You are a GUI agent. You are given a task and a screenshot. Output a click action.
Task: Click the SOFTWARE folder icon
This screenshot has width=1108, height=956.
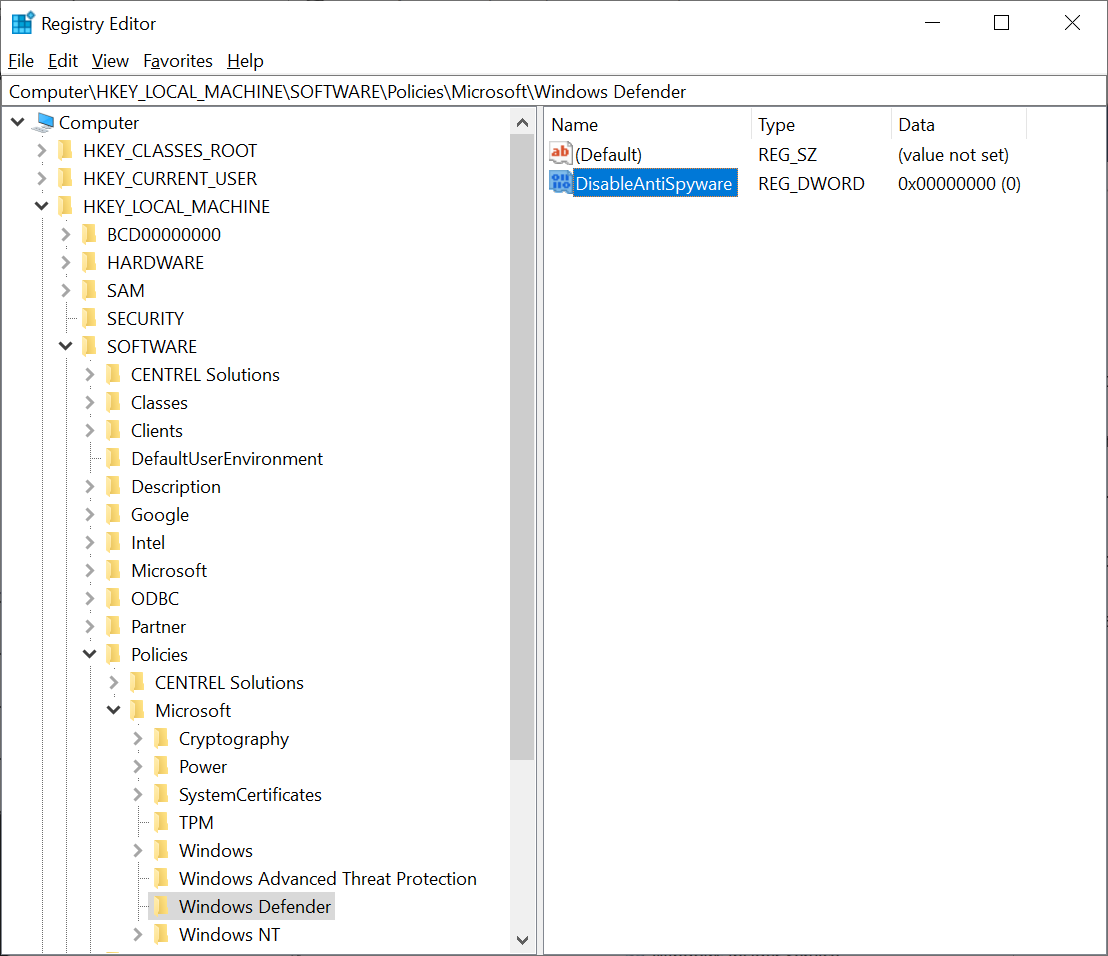click(90, 346)
